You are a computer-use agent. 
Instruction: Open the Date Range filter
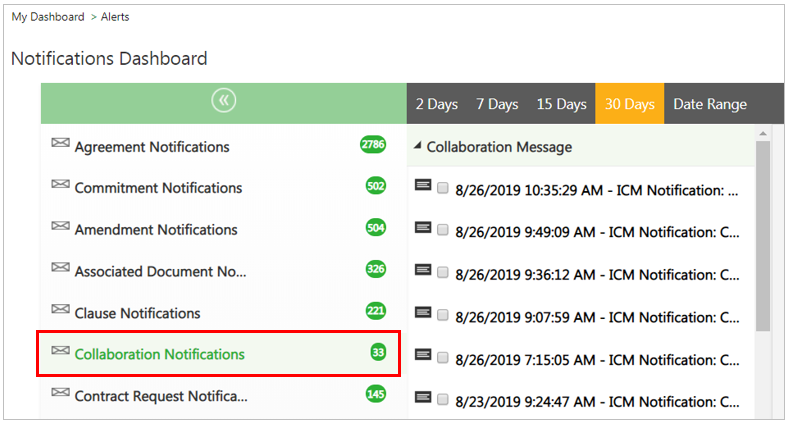(709, 104)
